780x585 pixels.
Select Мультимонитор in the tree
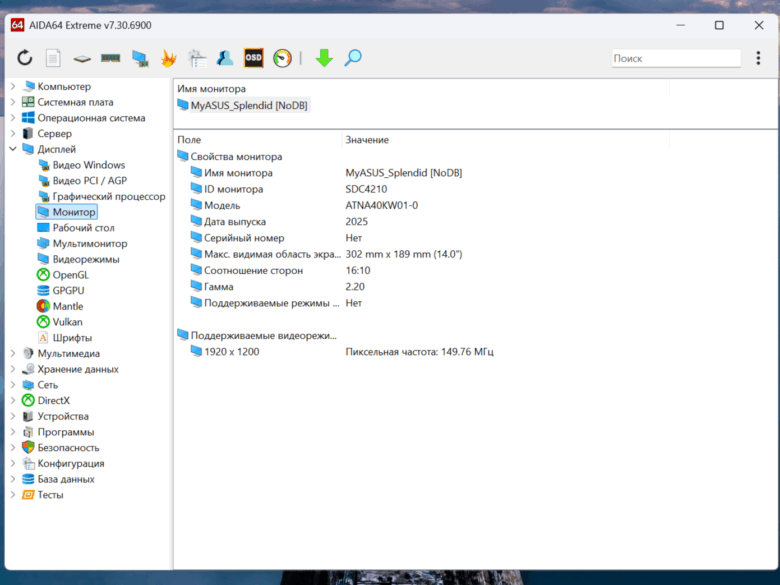83,243
